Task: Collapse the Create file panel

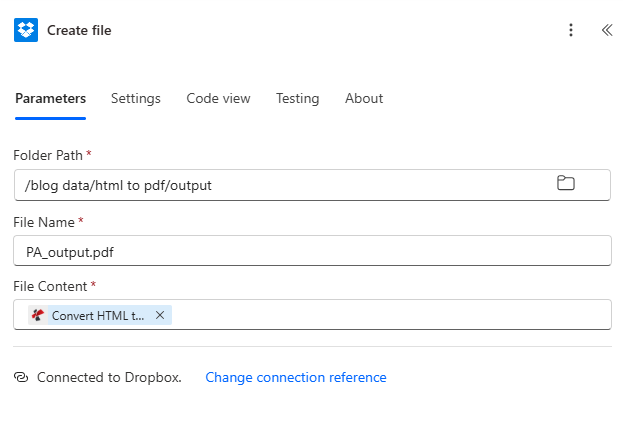Action: click(606, 30)
